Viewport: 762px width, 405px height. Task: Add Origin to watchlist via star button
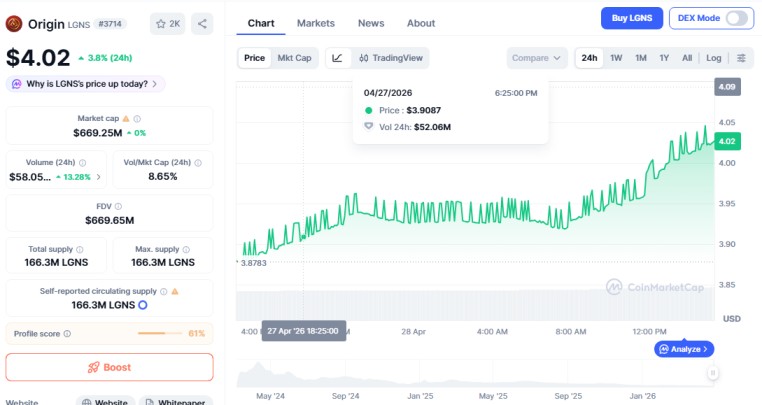point(167,24)
